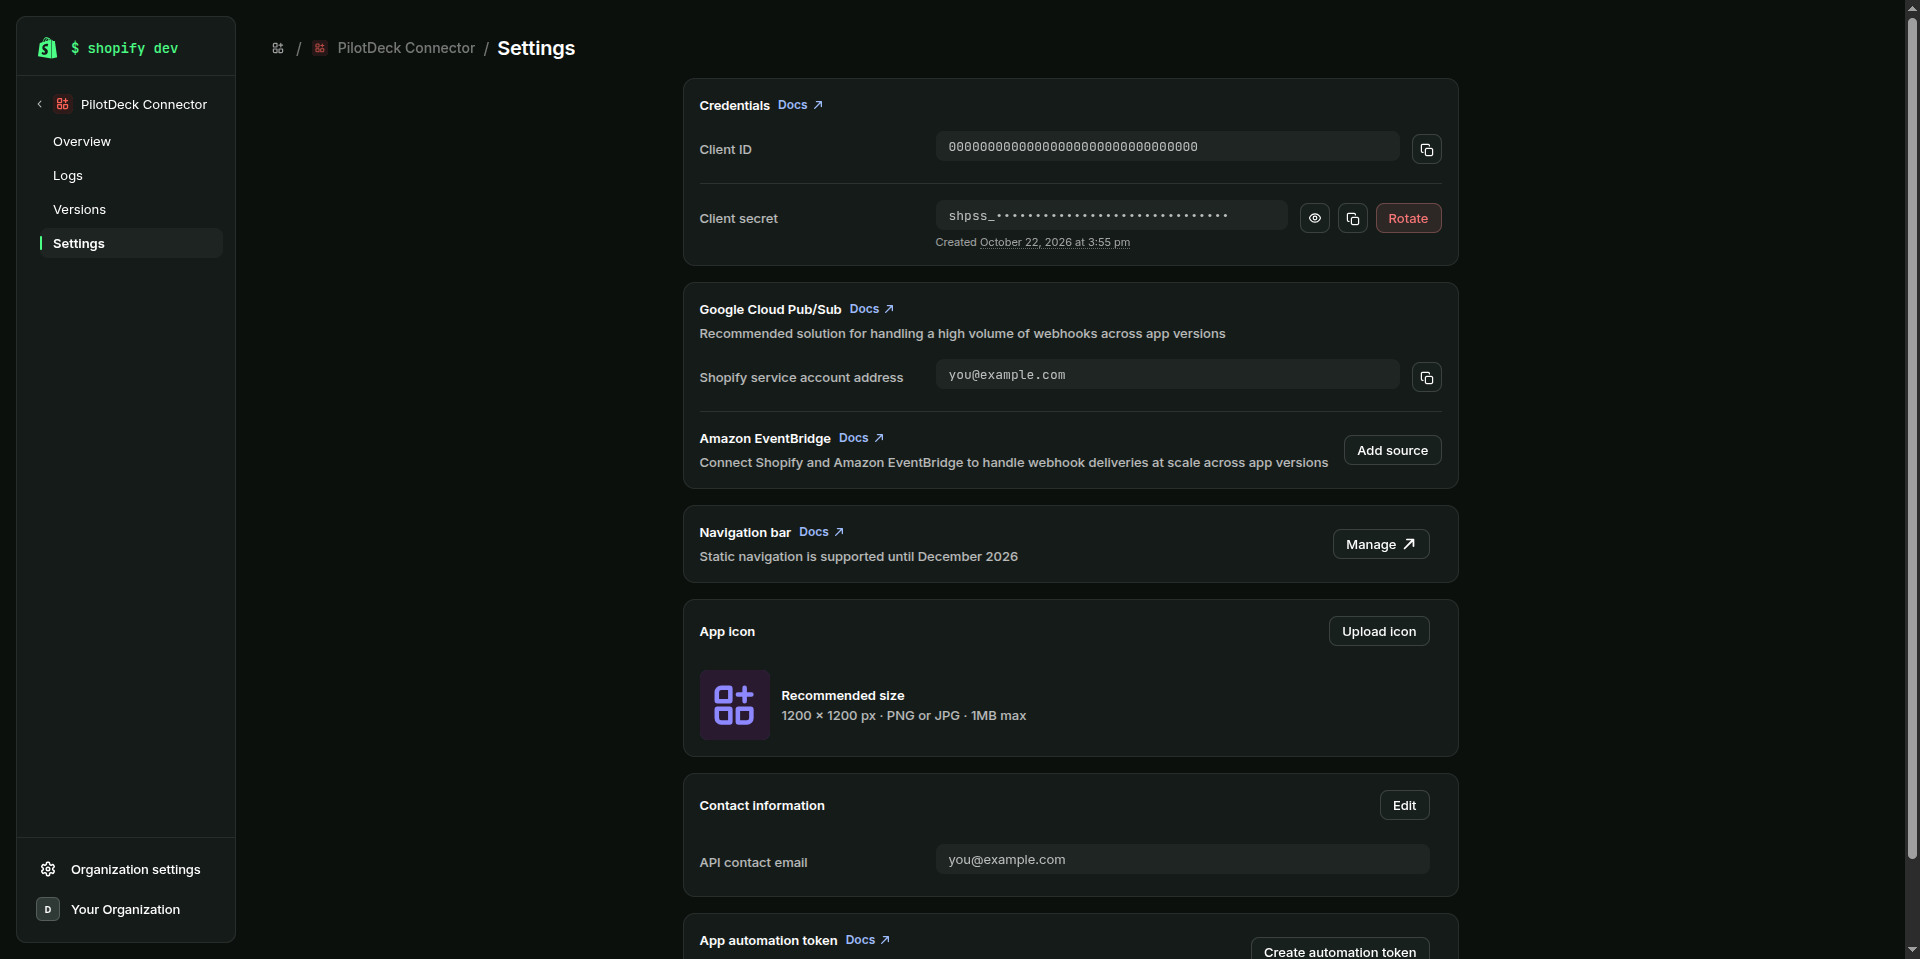
Task: Edit contact information
Action: point(1404,805)
